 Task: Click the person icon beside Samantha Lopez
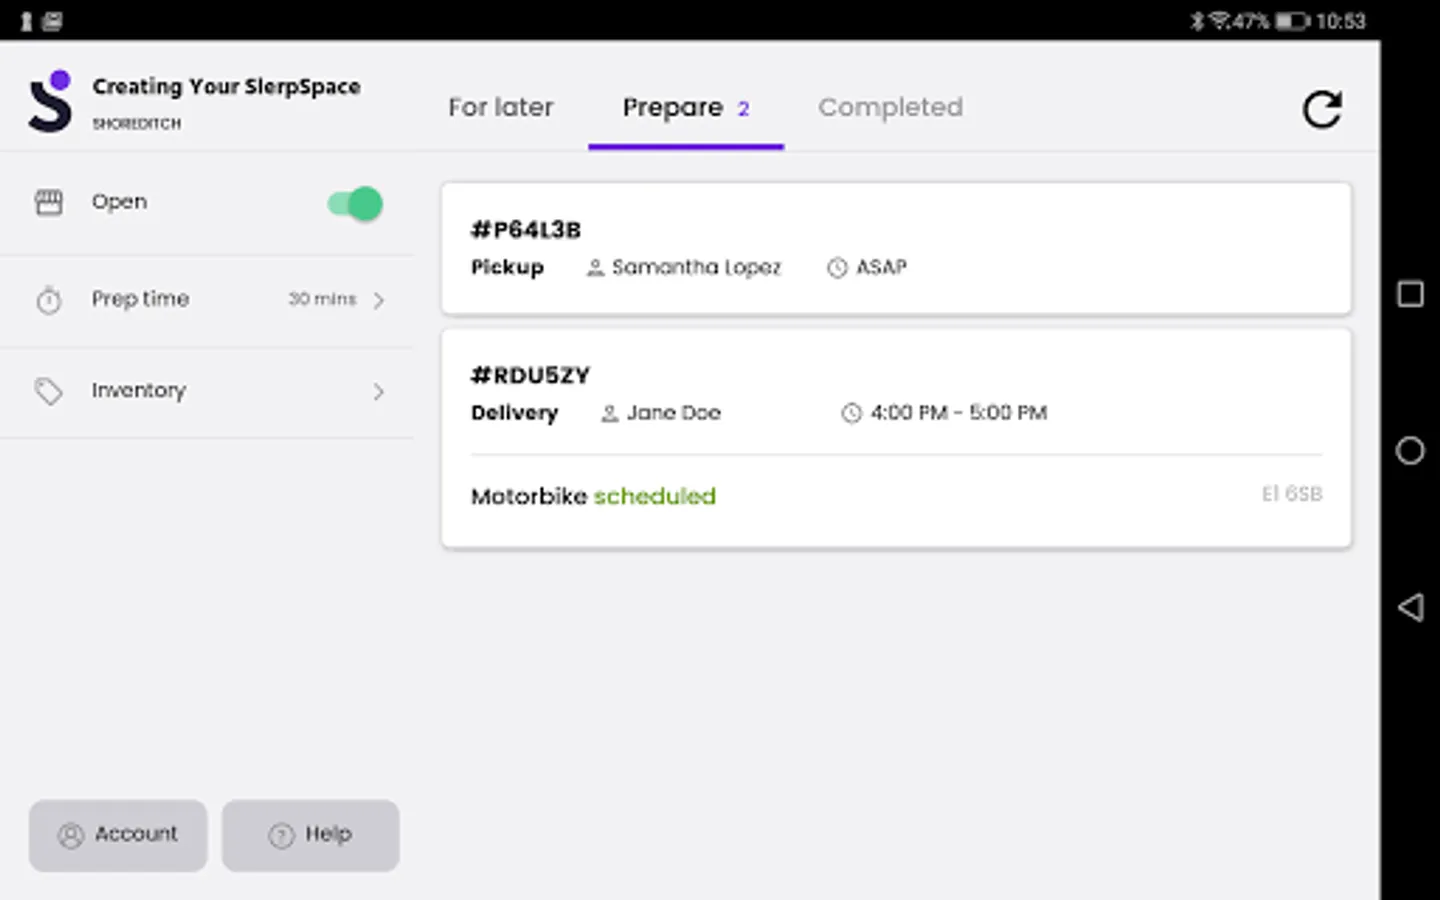595,268
